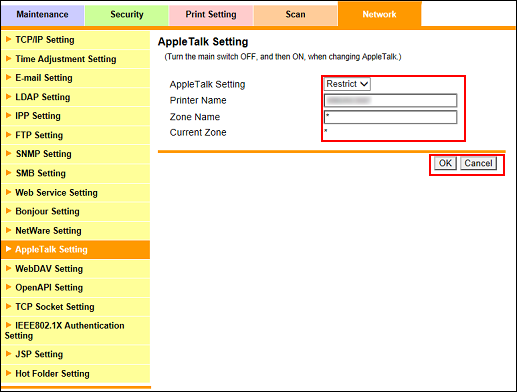Click the arrow icon beside WebDAV Setting
Screen dimensions: 517x392
point(9,268)
